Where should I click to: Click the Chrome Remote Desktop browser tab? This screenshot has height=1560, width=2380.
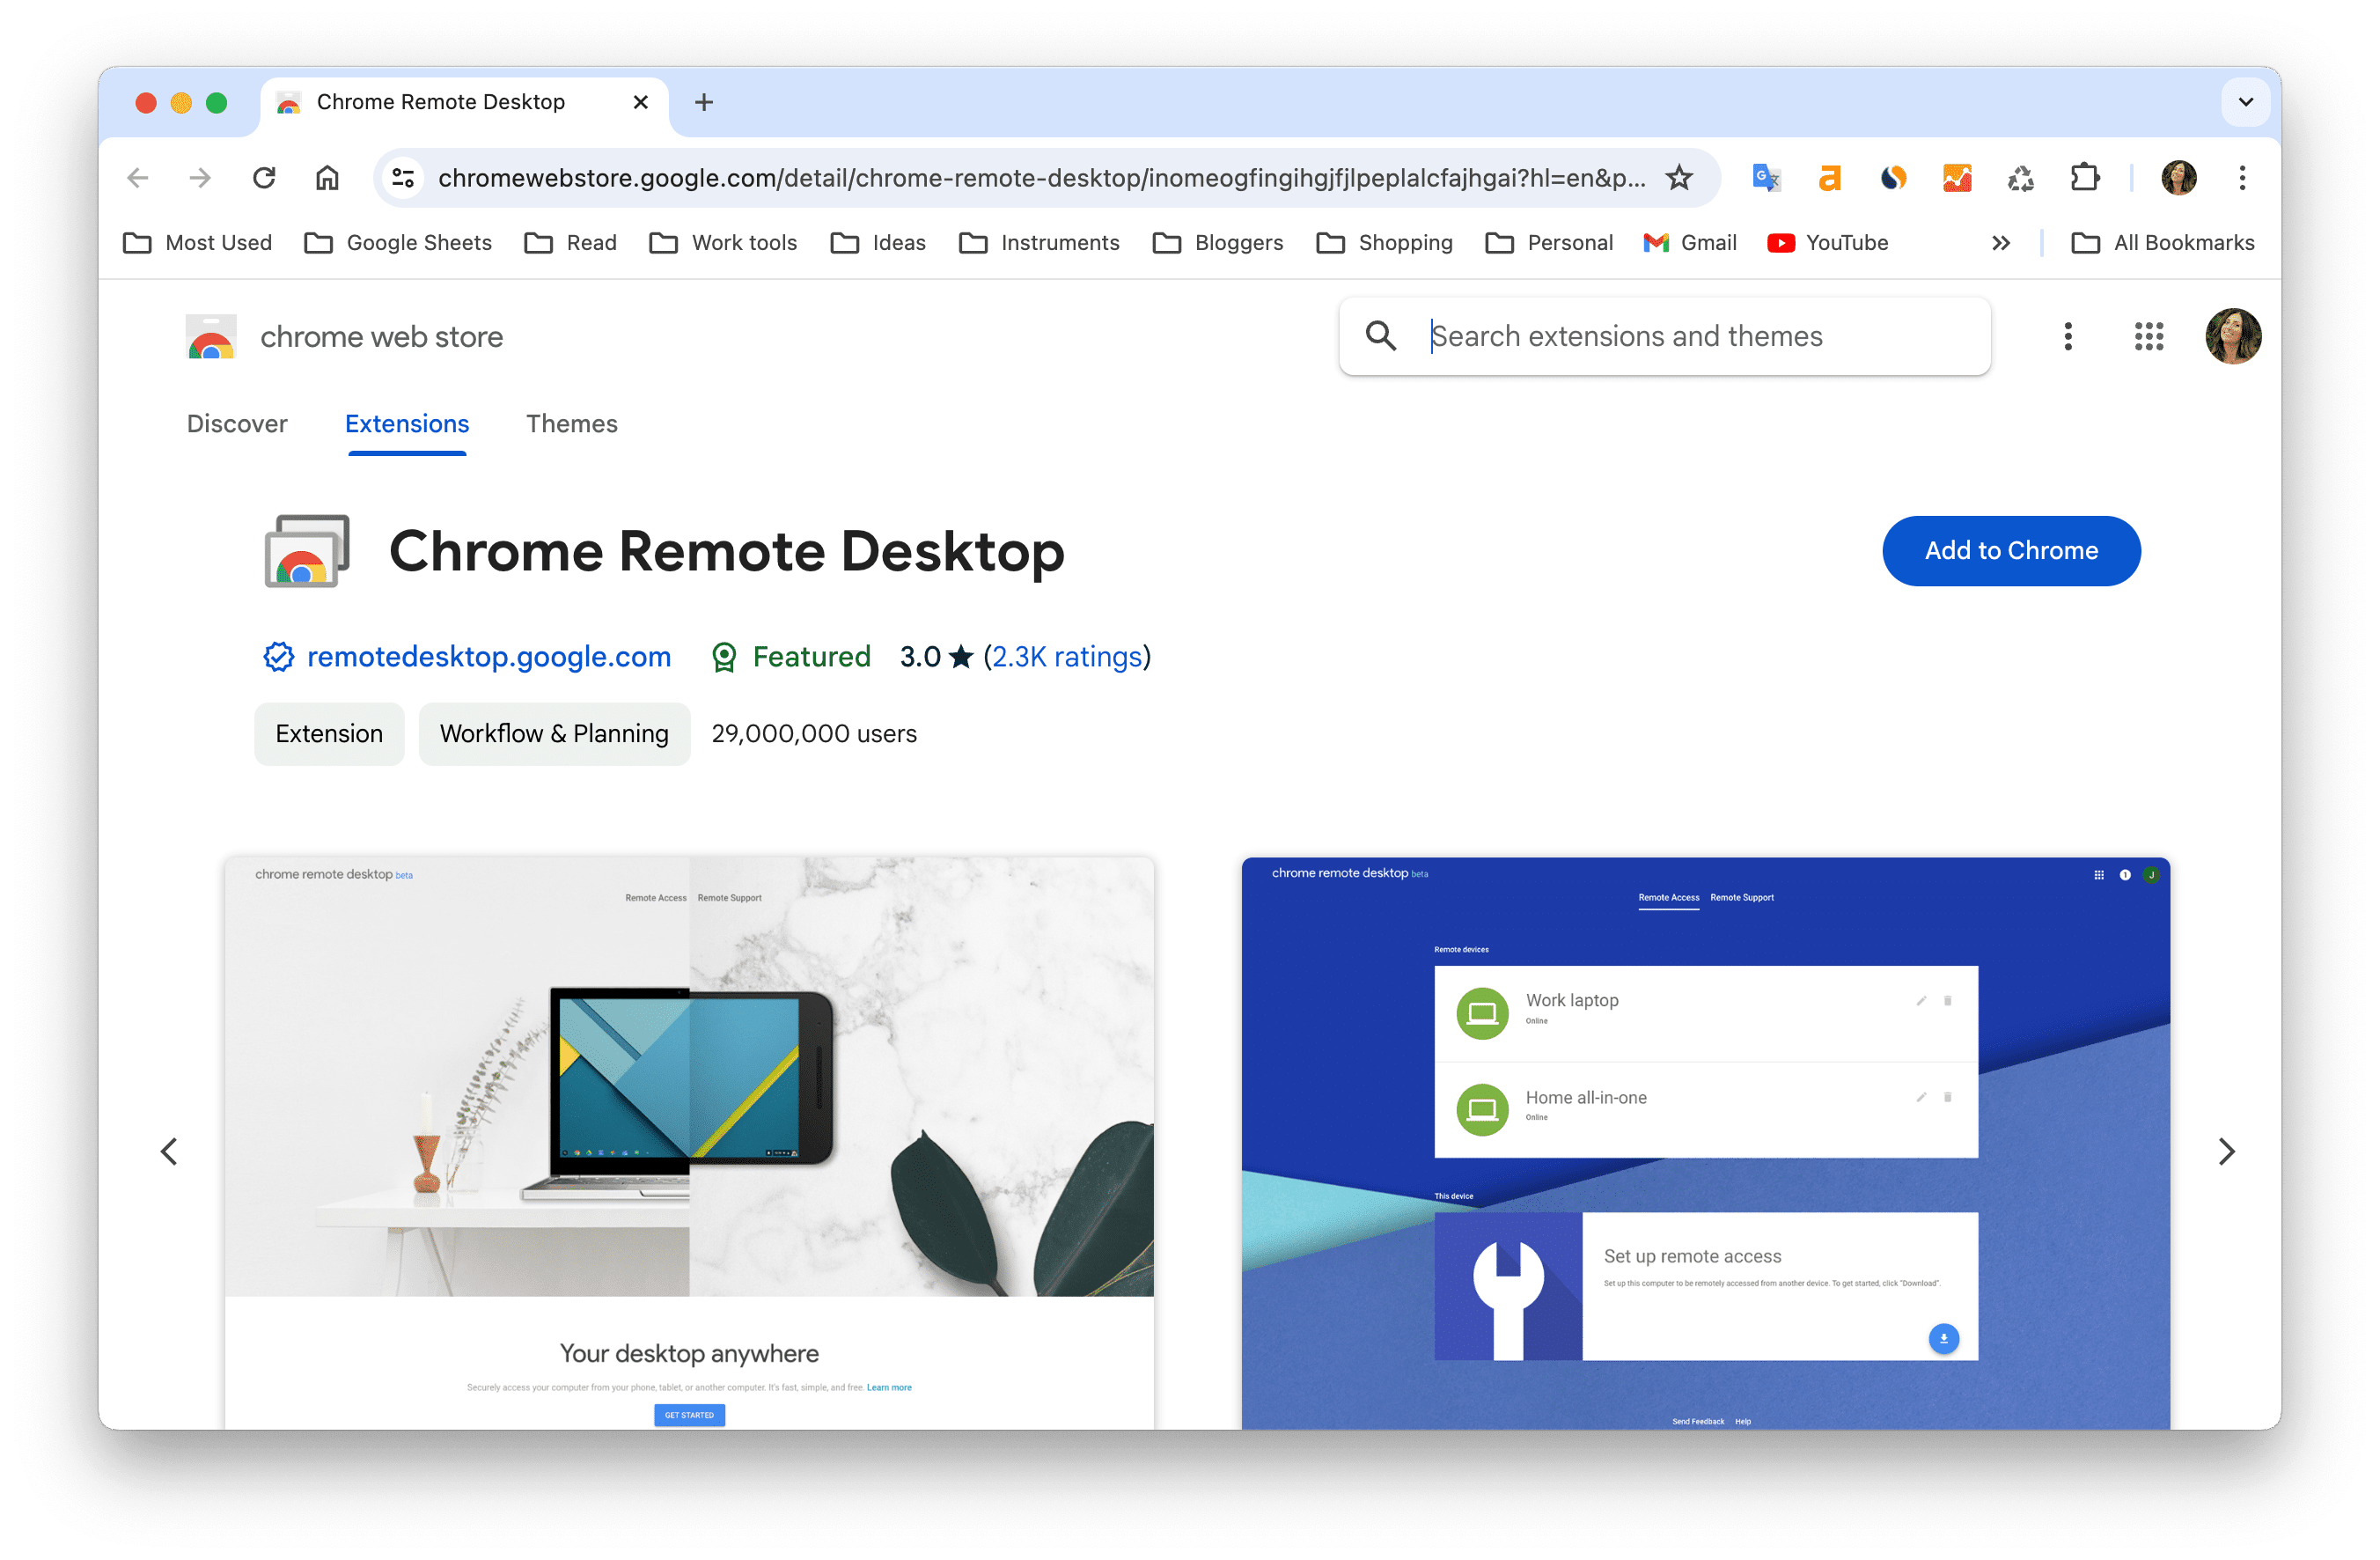pos(463,102)
